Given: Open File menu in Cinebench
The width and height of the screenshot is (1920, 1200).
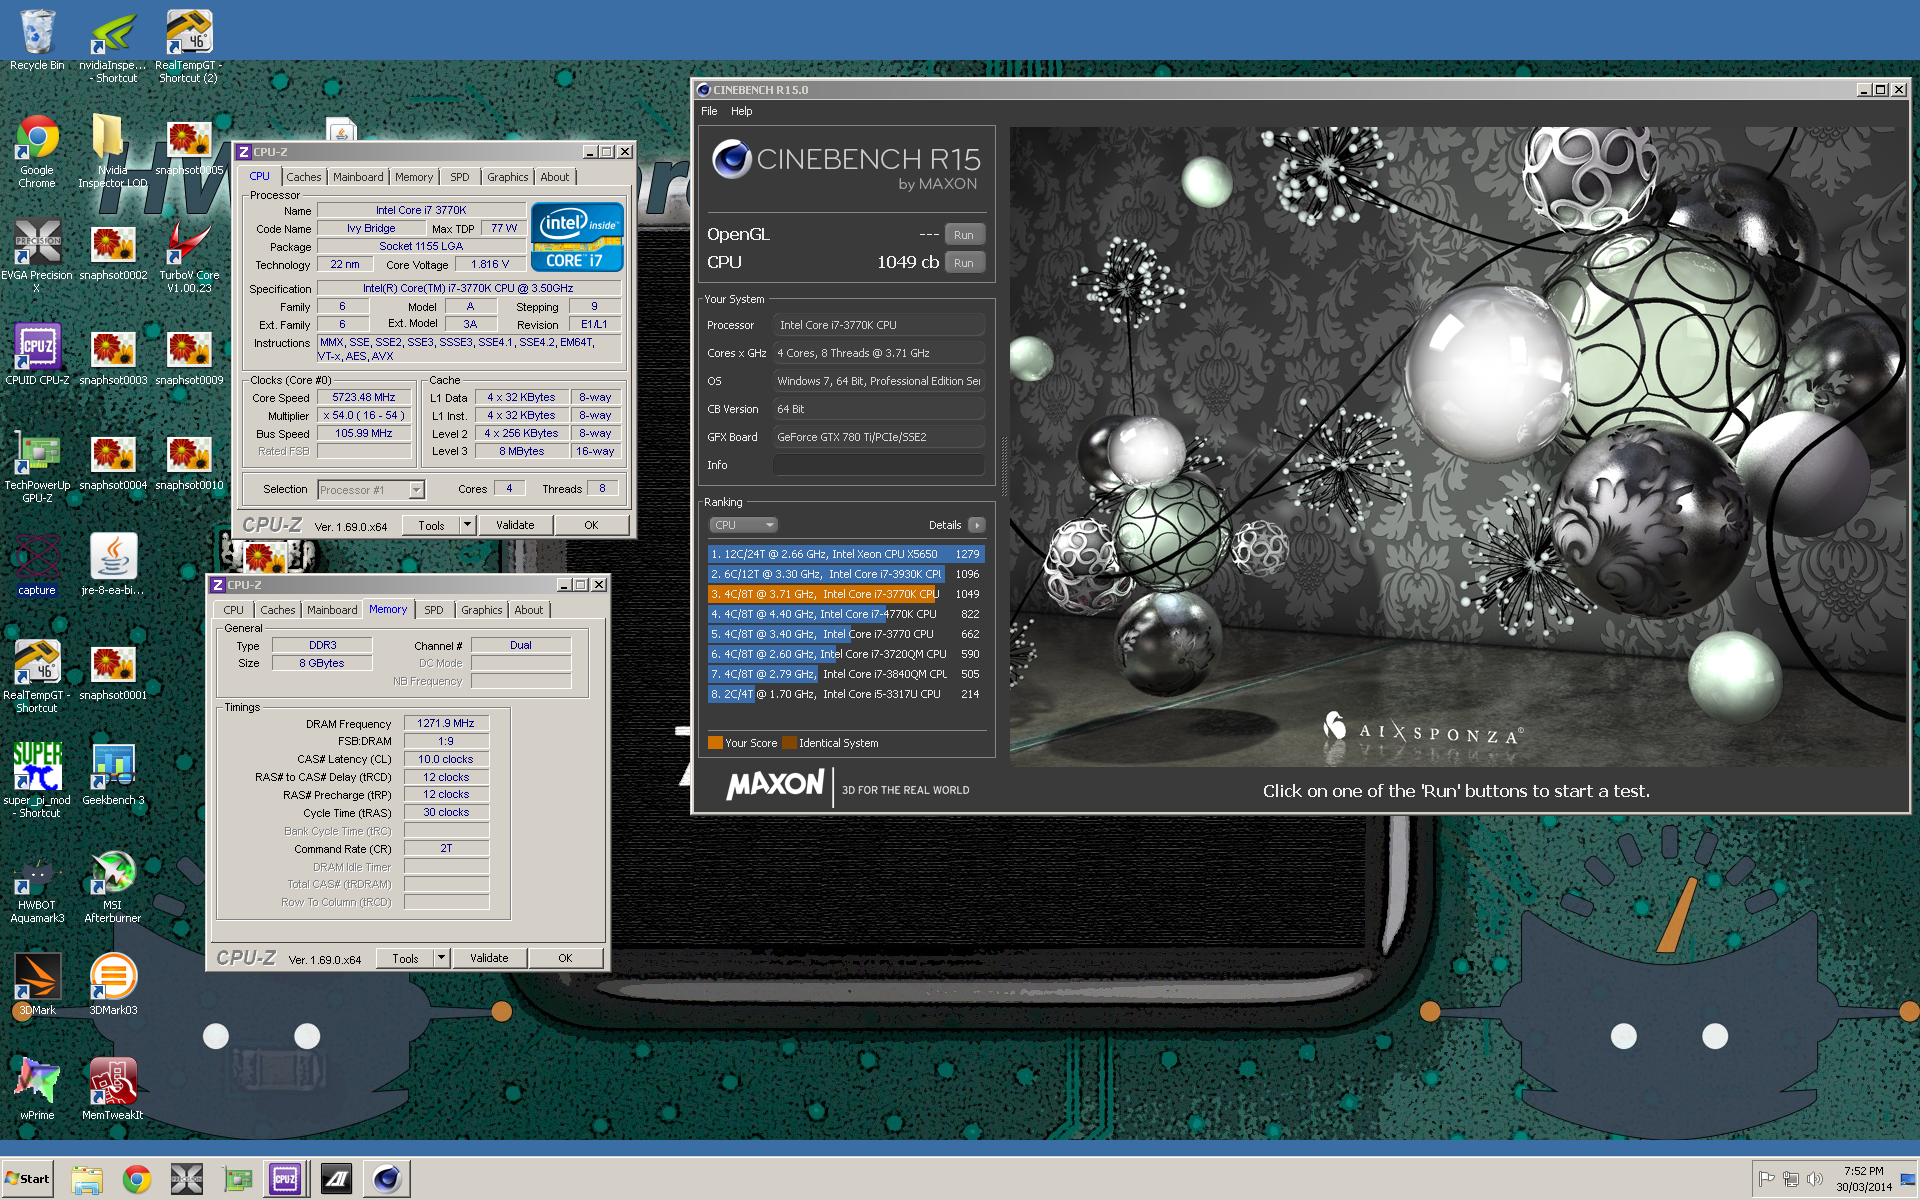Looking at the screenshot, I should (x=709, y=111).
